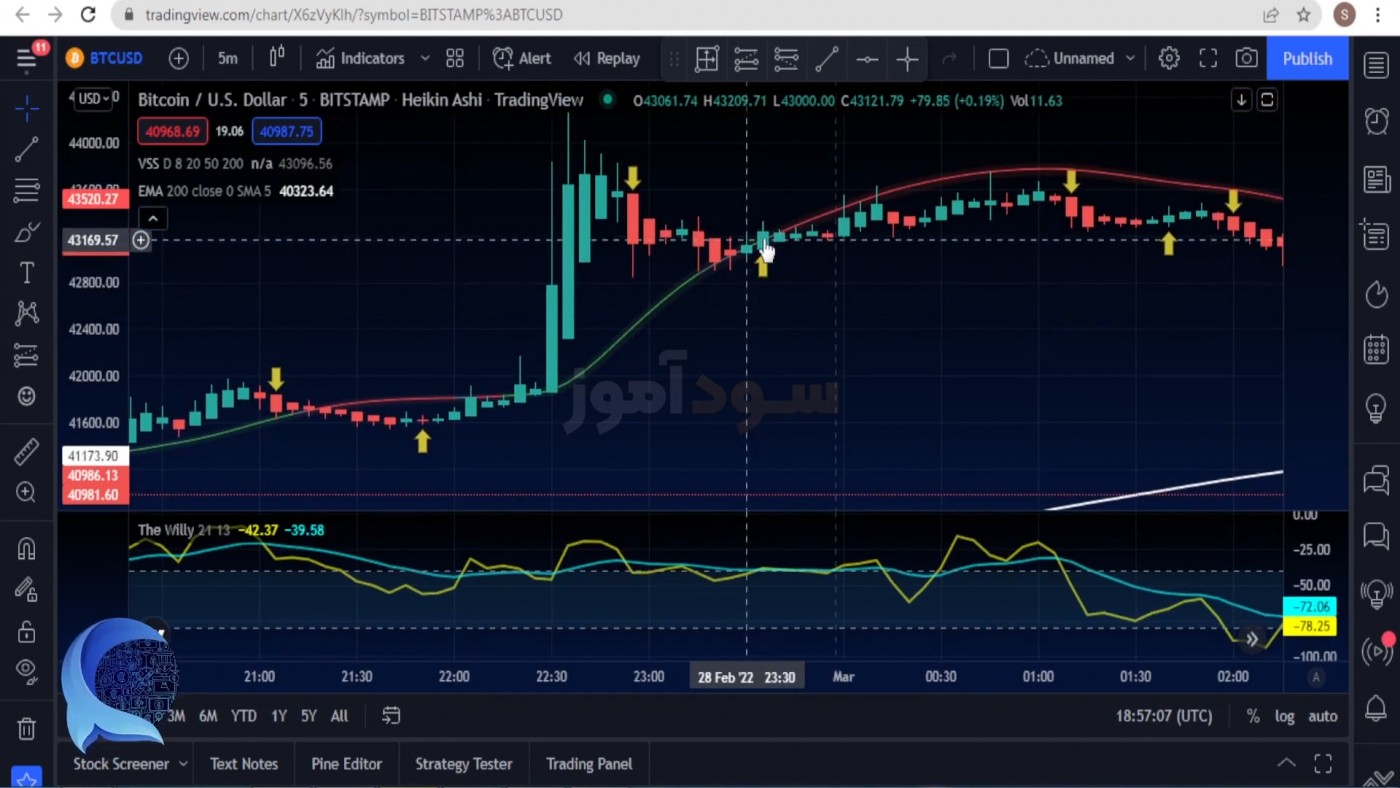The width and height of the screenshot is (1400, 788).
Task: Select the trend line drawing tool in left sidebar
Action: (27, 149)
